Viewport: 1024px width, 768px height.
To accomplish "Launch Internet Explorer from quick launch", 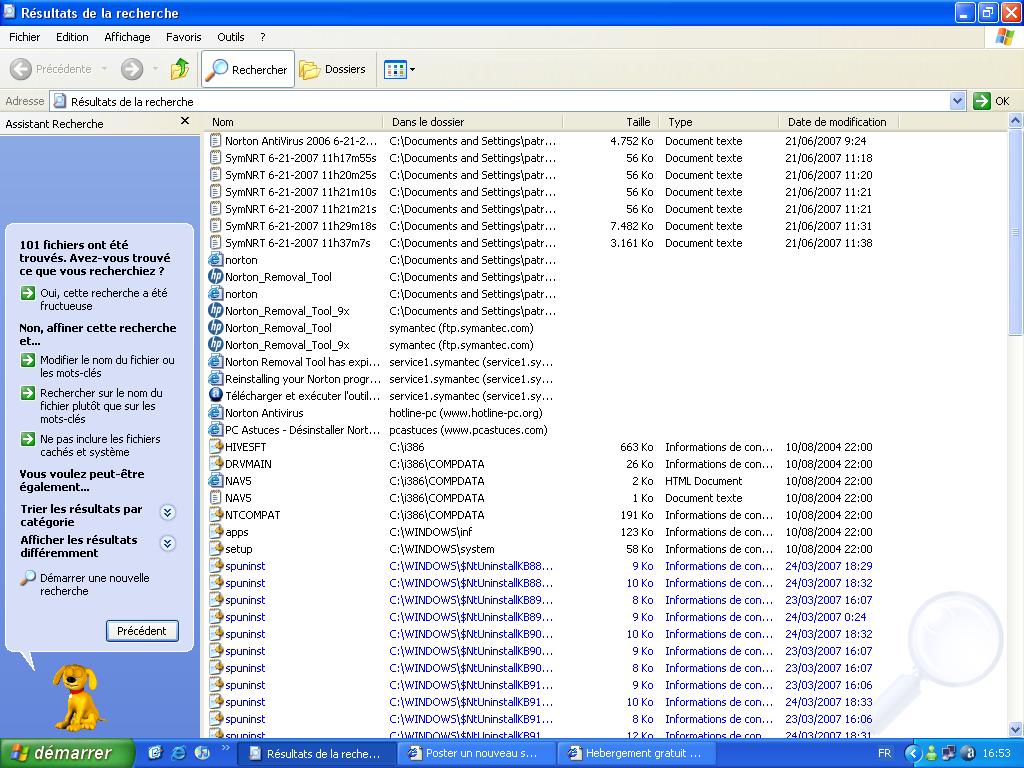I will 178,753.
